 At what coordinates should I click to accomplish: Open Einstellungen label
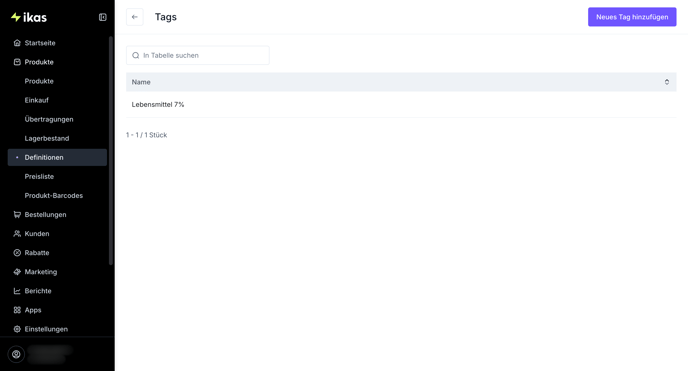point(46,329)
